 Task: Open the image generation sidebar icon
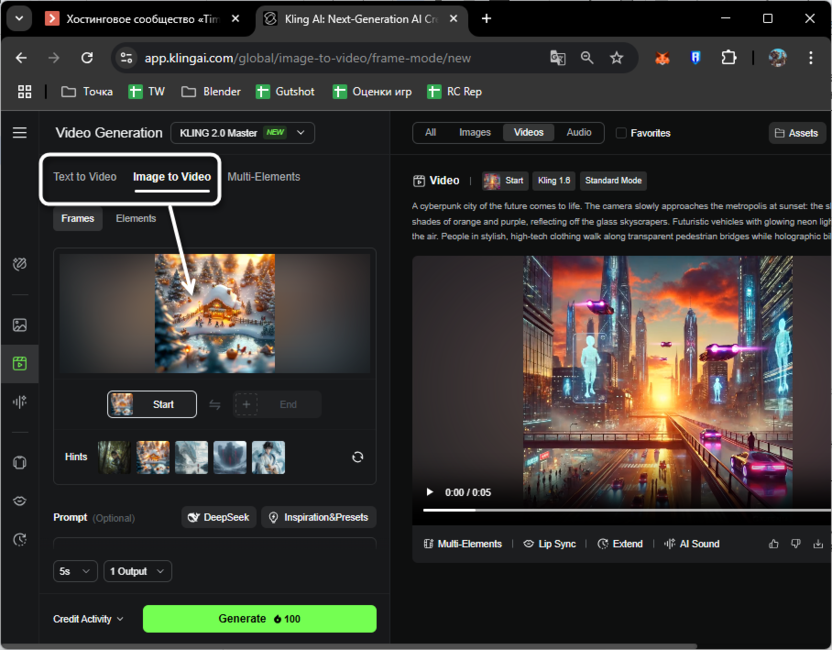tap(20, 325)
